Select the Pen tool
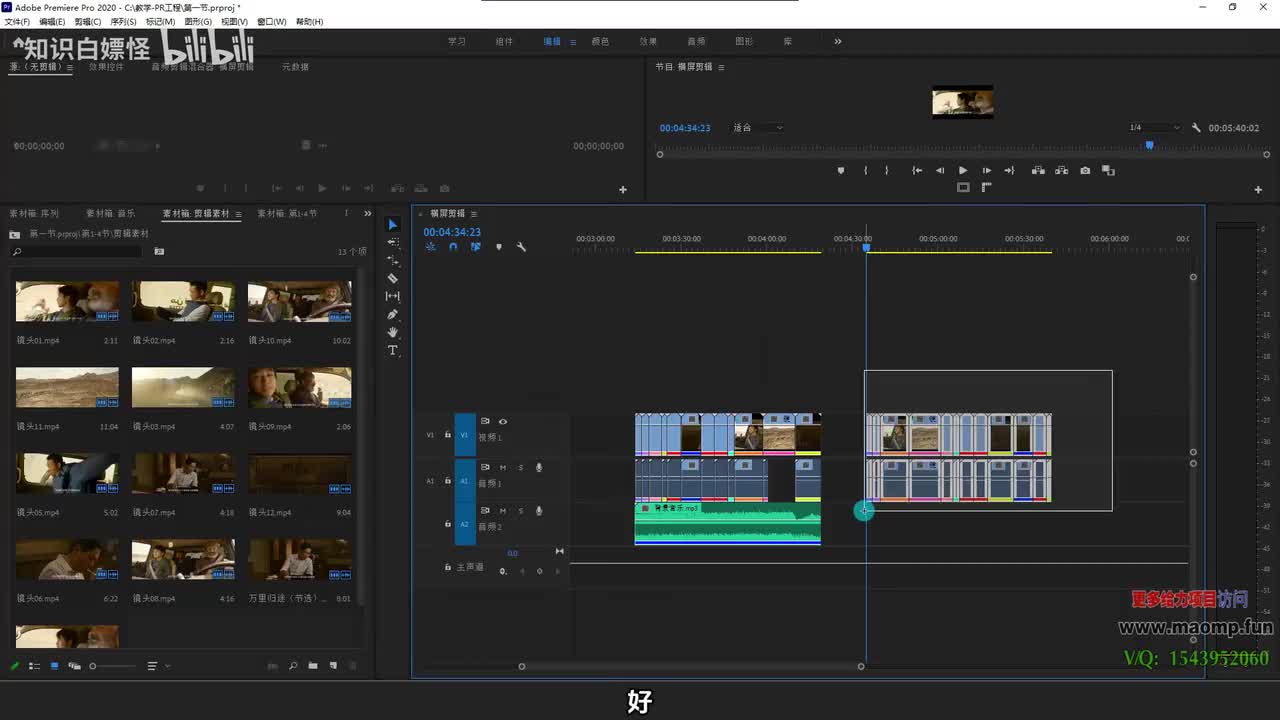 point(392,315)
